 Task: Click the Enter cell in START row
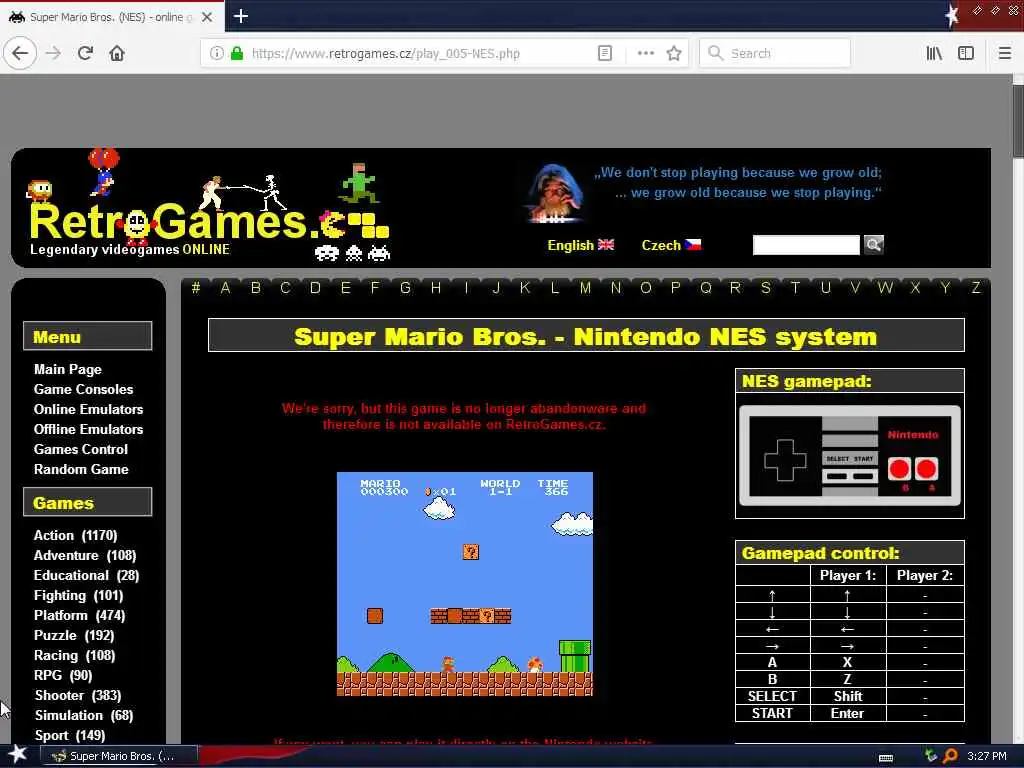(x=848, y=713)
